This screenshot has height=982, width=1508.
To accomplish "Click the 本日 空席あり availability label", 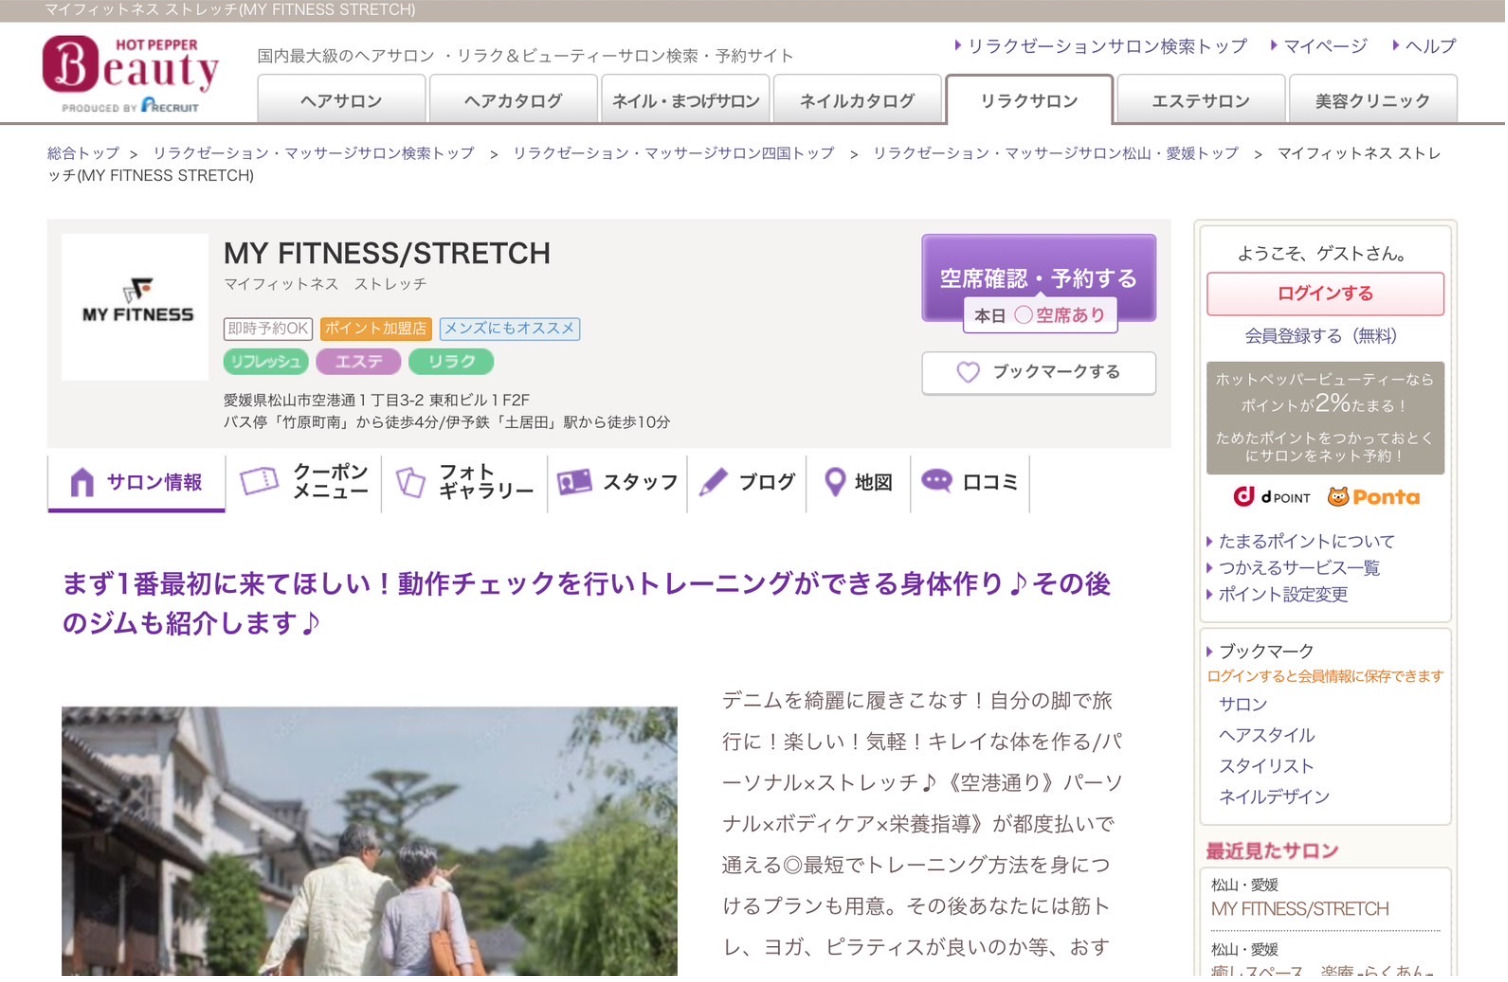I will pyautogui.click(x=1040, y=315).
